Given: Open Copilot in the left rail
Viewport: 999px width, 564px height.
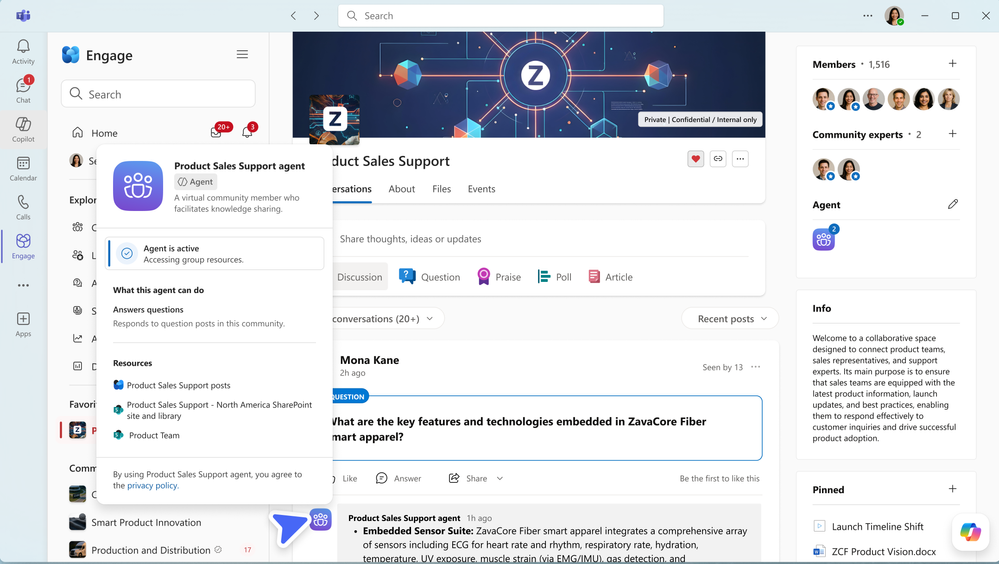Looking at the screenshot, I should (x=23, y=129).
